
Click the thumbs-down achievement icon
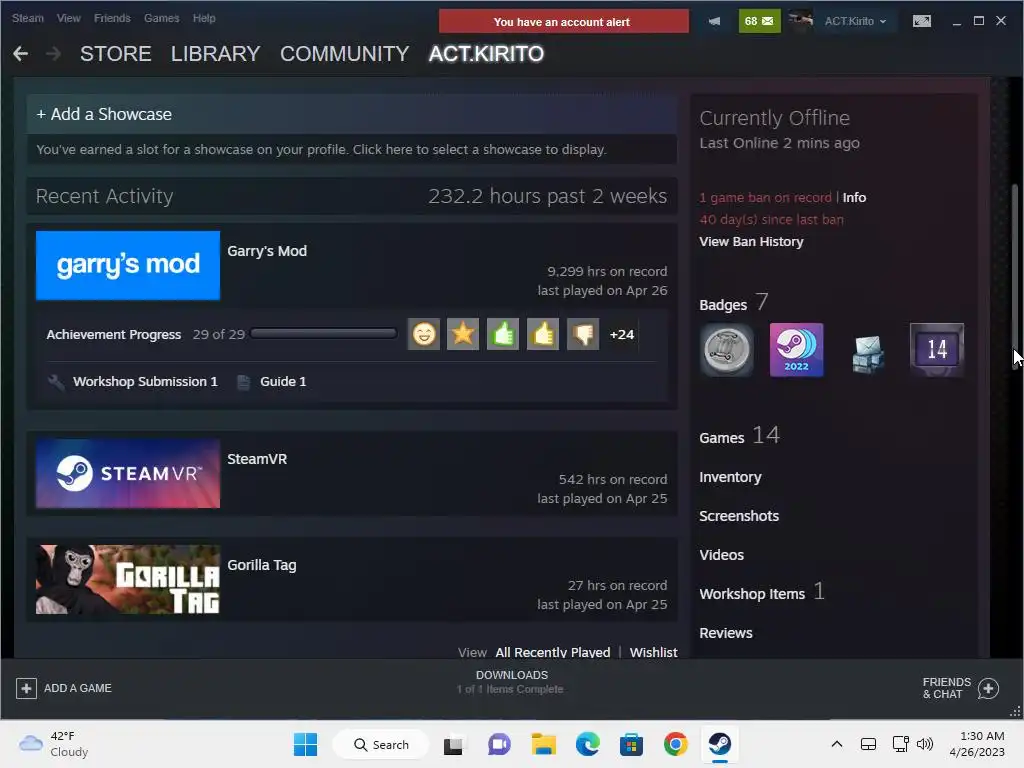point(583,334)
